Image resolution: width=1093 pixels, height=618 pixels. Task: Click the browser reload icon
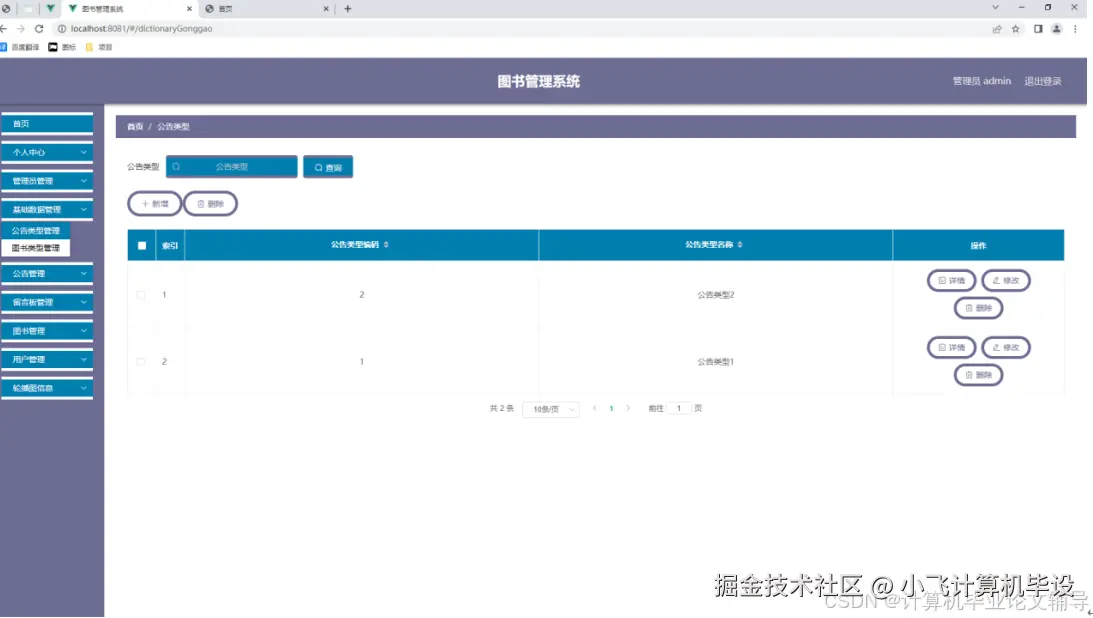pyautogui.click(x=37, y=29)
